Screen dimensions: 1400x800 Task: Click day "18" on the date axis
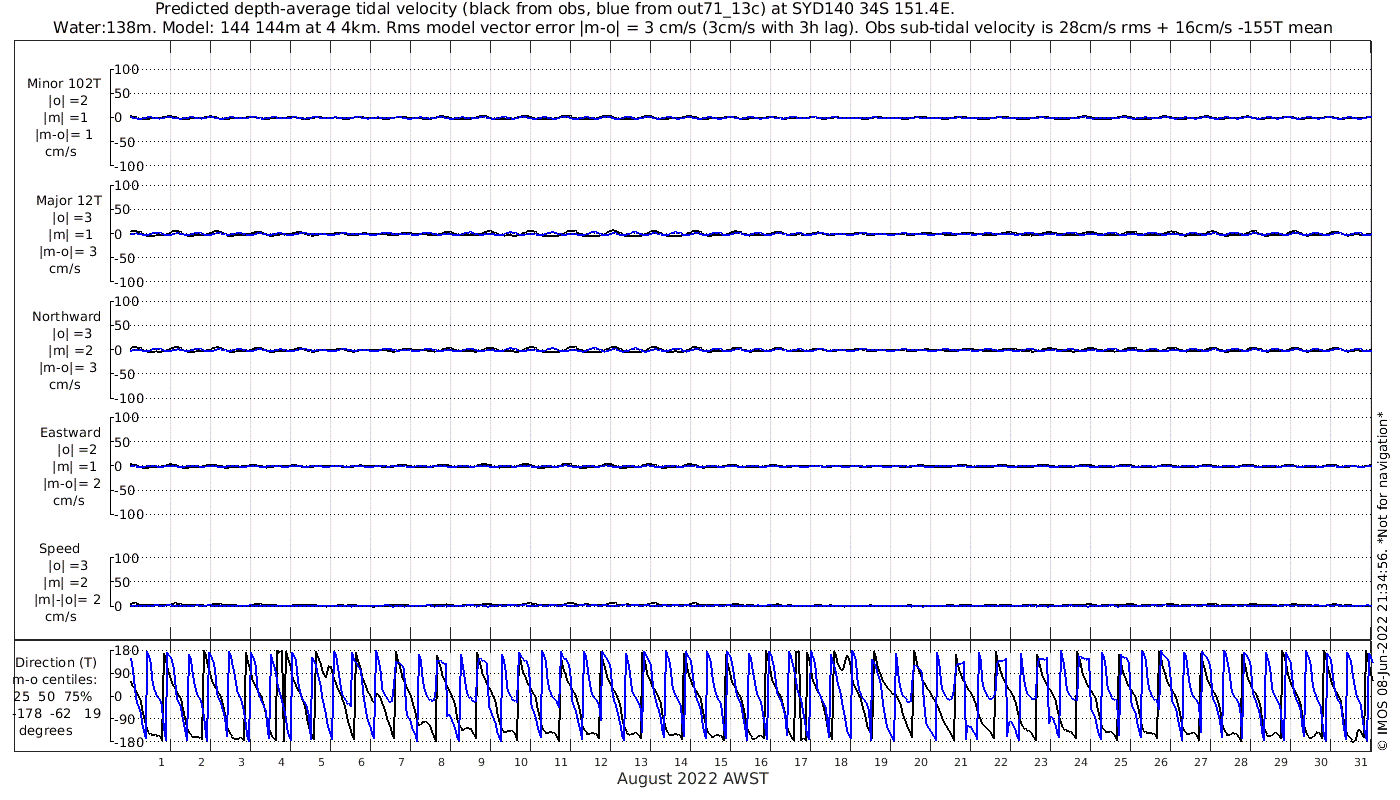pyautogui.click(x=841, y=762)
